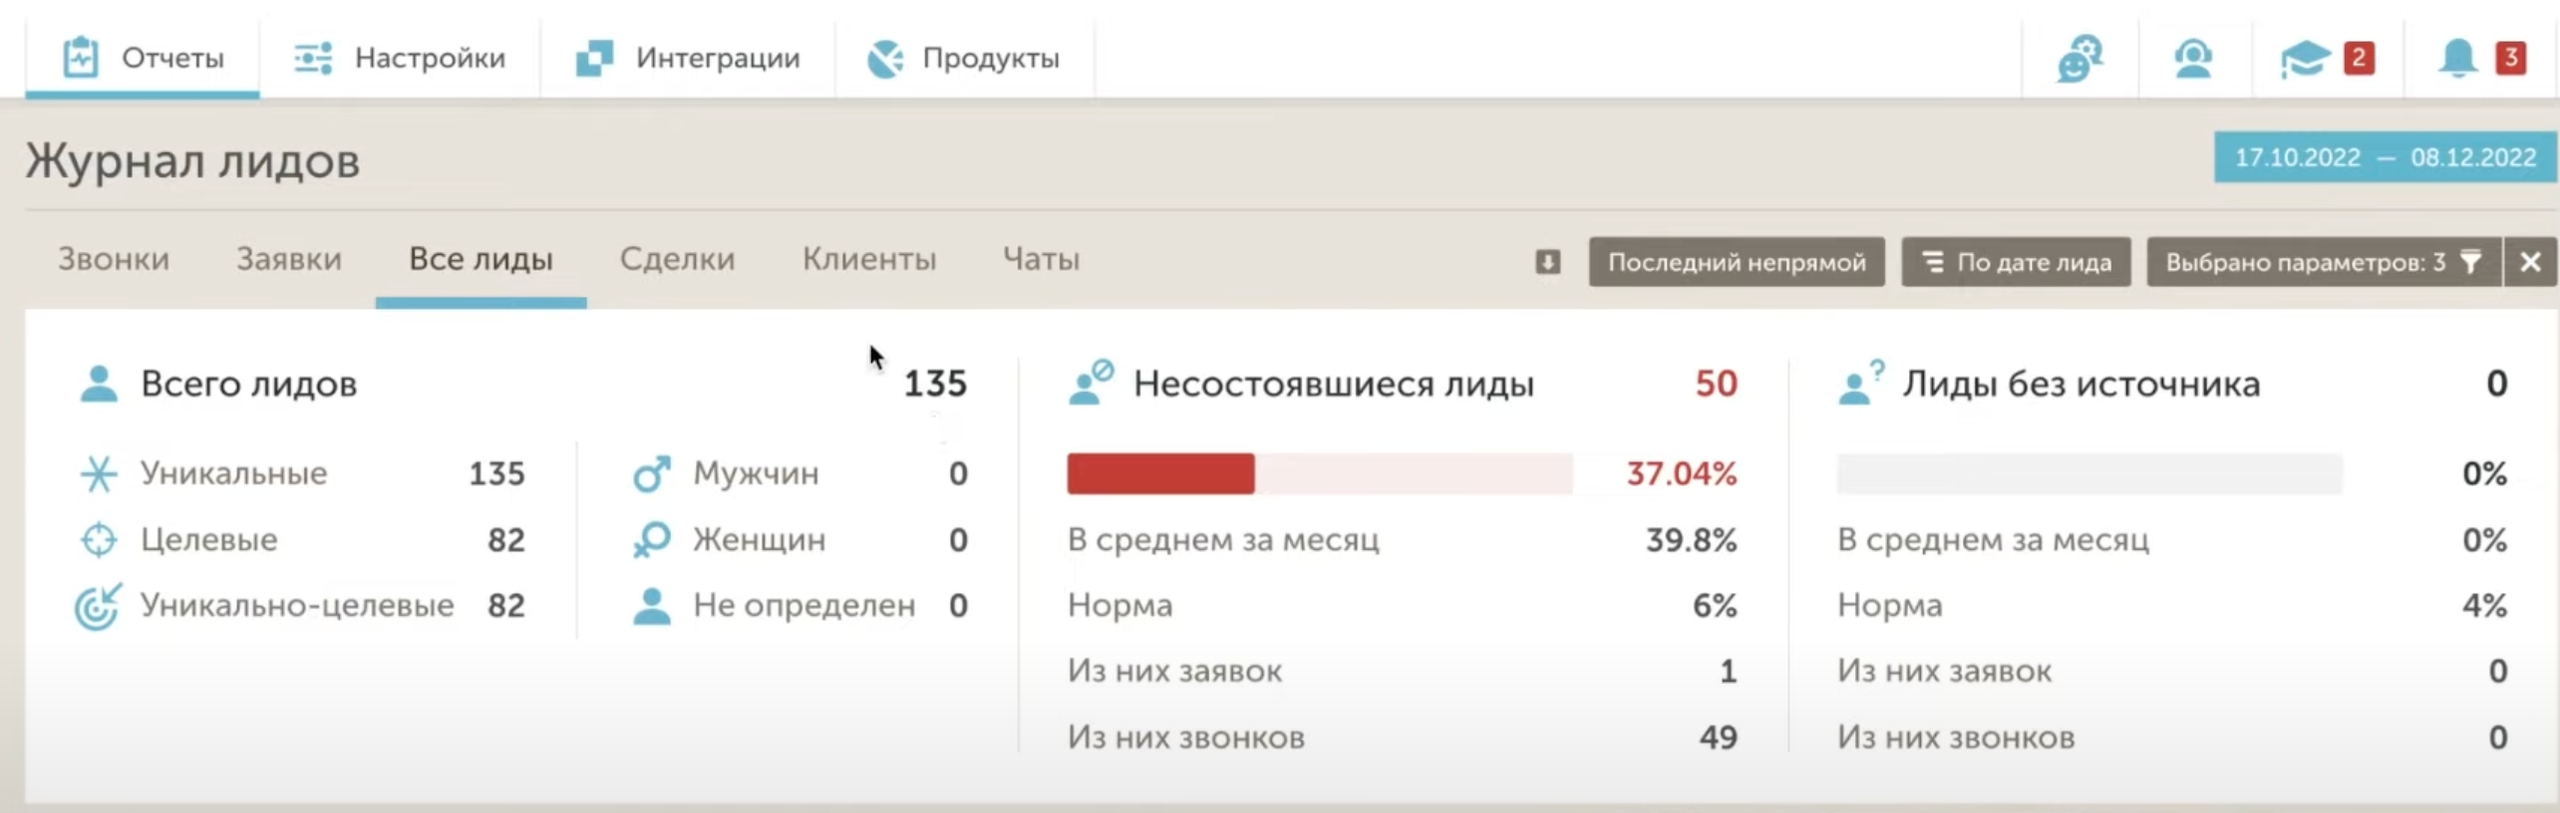Click the red badge 2 on training
The height and width of the screenshot is (813, 2560).
click(2359, 58)
